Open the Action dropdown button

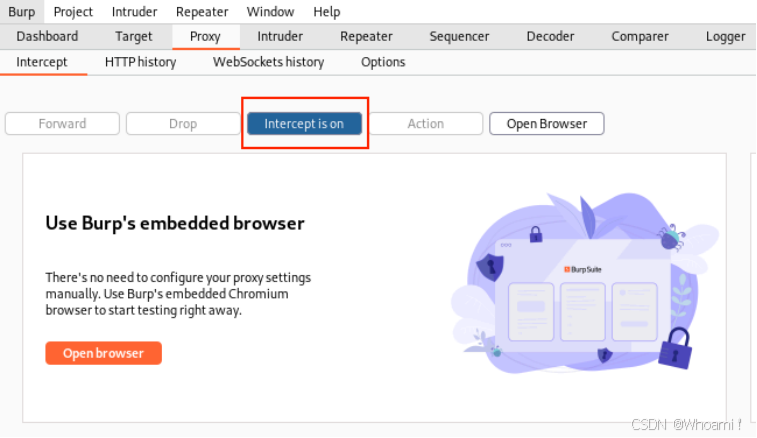(426, 124)
